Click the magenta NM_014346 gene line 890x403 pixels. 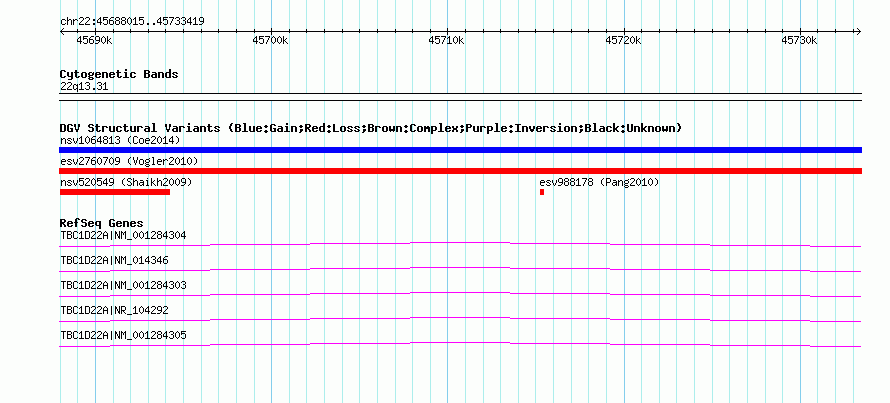(460, 269)
